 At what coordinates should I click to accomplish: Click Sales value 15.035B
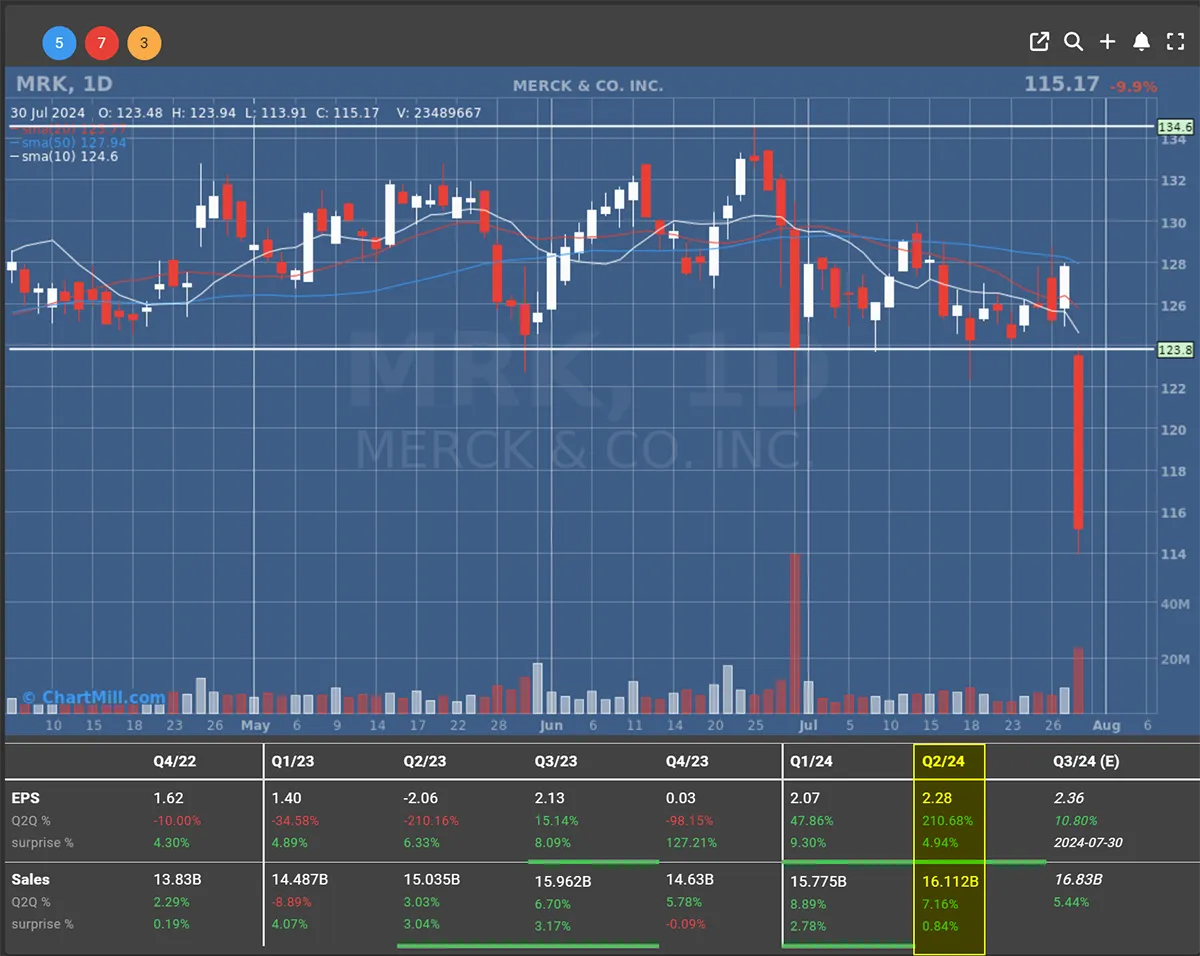point(431,879)
